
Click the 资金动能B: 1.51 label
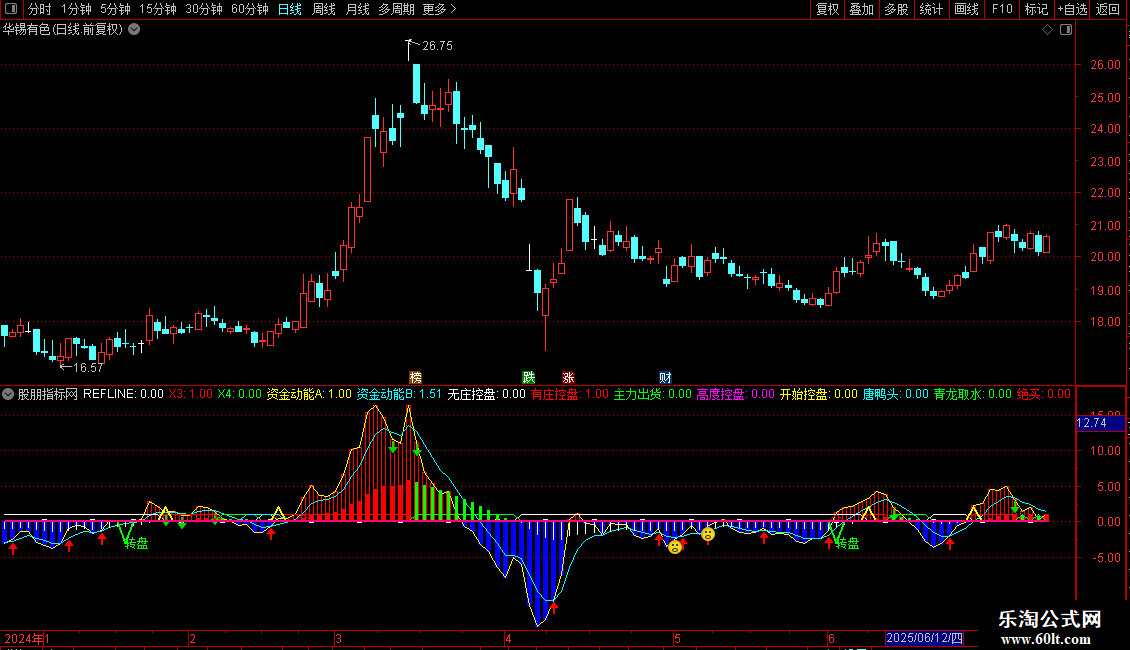(x=399, y=394)
